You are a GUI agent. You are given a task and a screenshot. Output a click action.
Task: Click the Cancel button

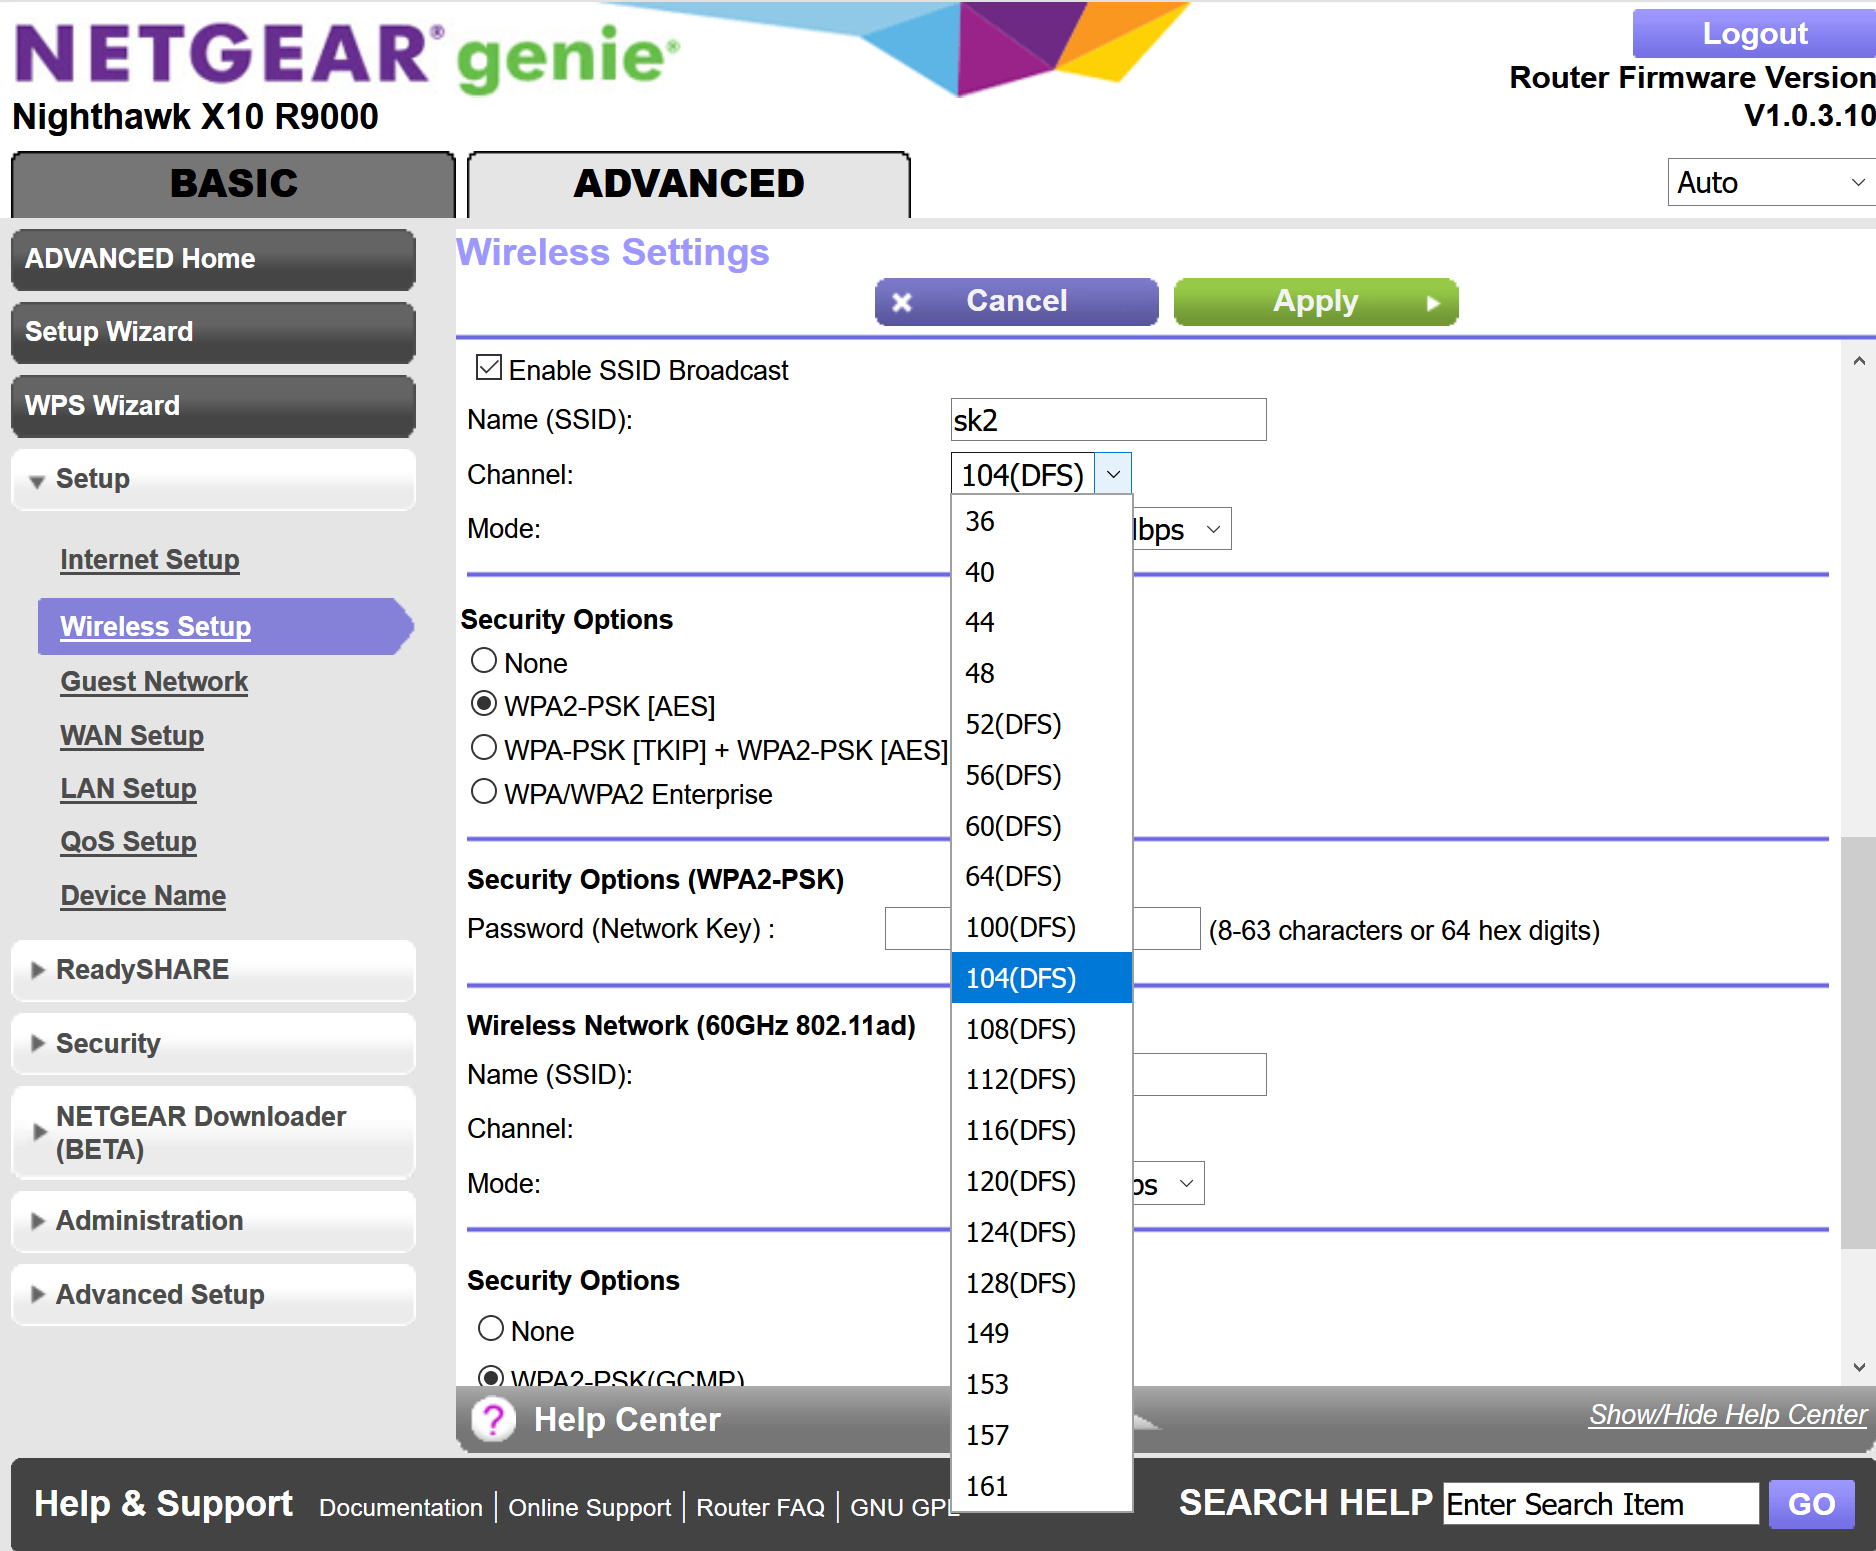click(1016, 302)
